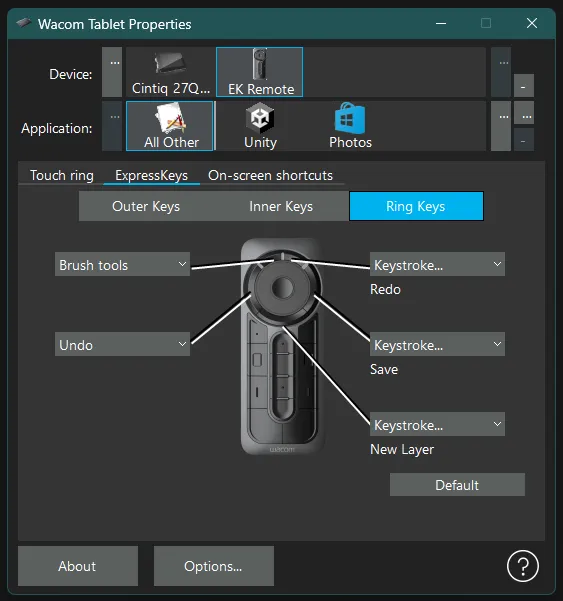563x601 pixels.
Task: Open the Undo dropdown
Action: (x=122, y=344)
